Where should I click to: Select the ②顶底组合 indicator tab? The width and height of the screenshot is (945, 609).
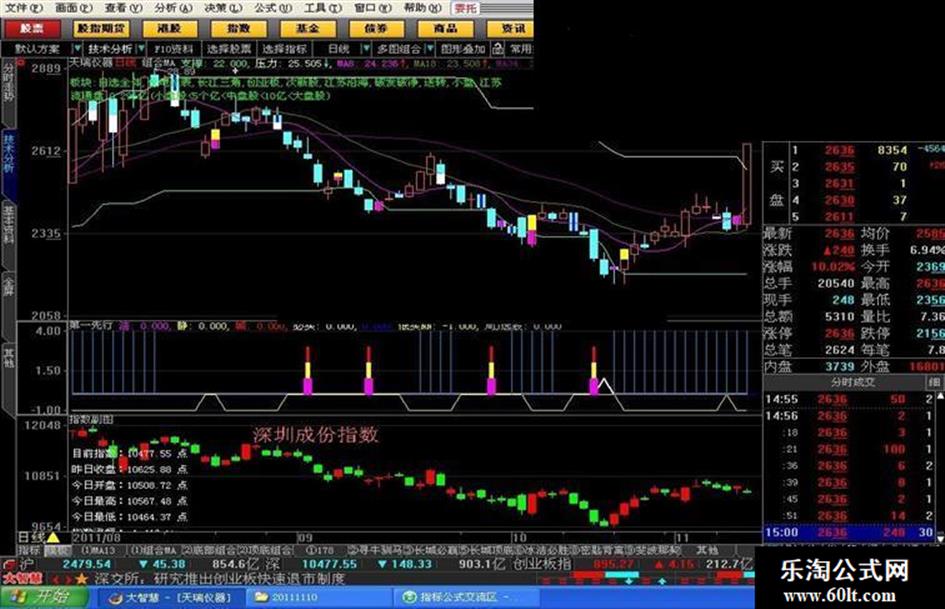pos(265,550)
